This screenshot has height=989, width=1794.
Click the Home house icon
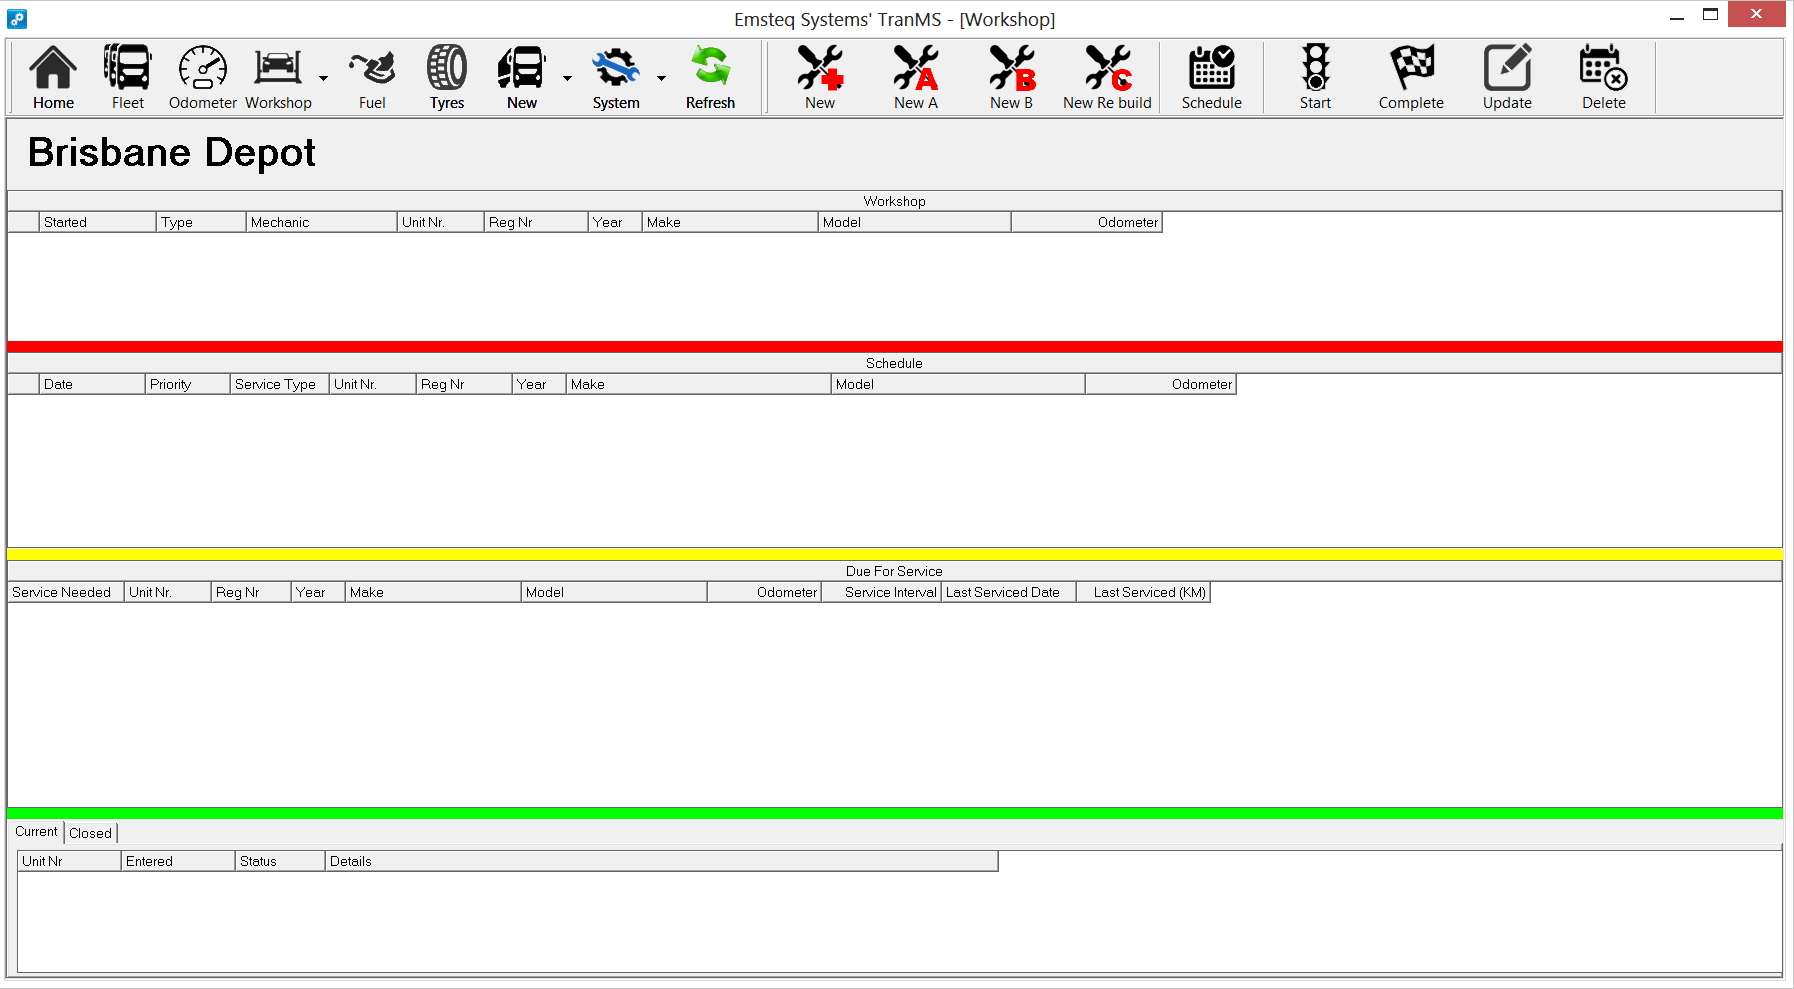coord(53,68)
